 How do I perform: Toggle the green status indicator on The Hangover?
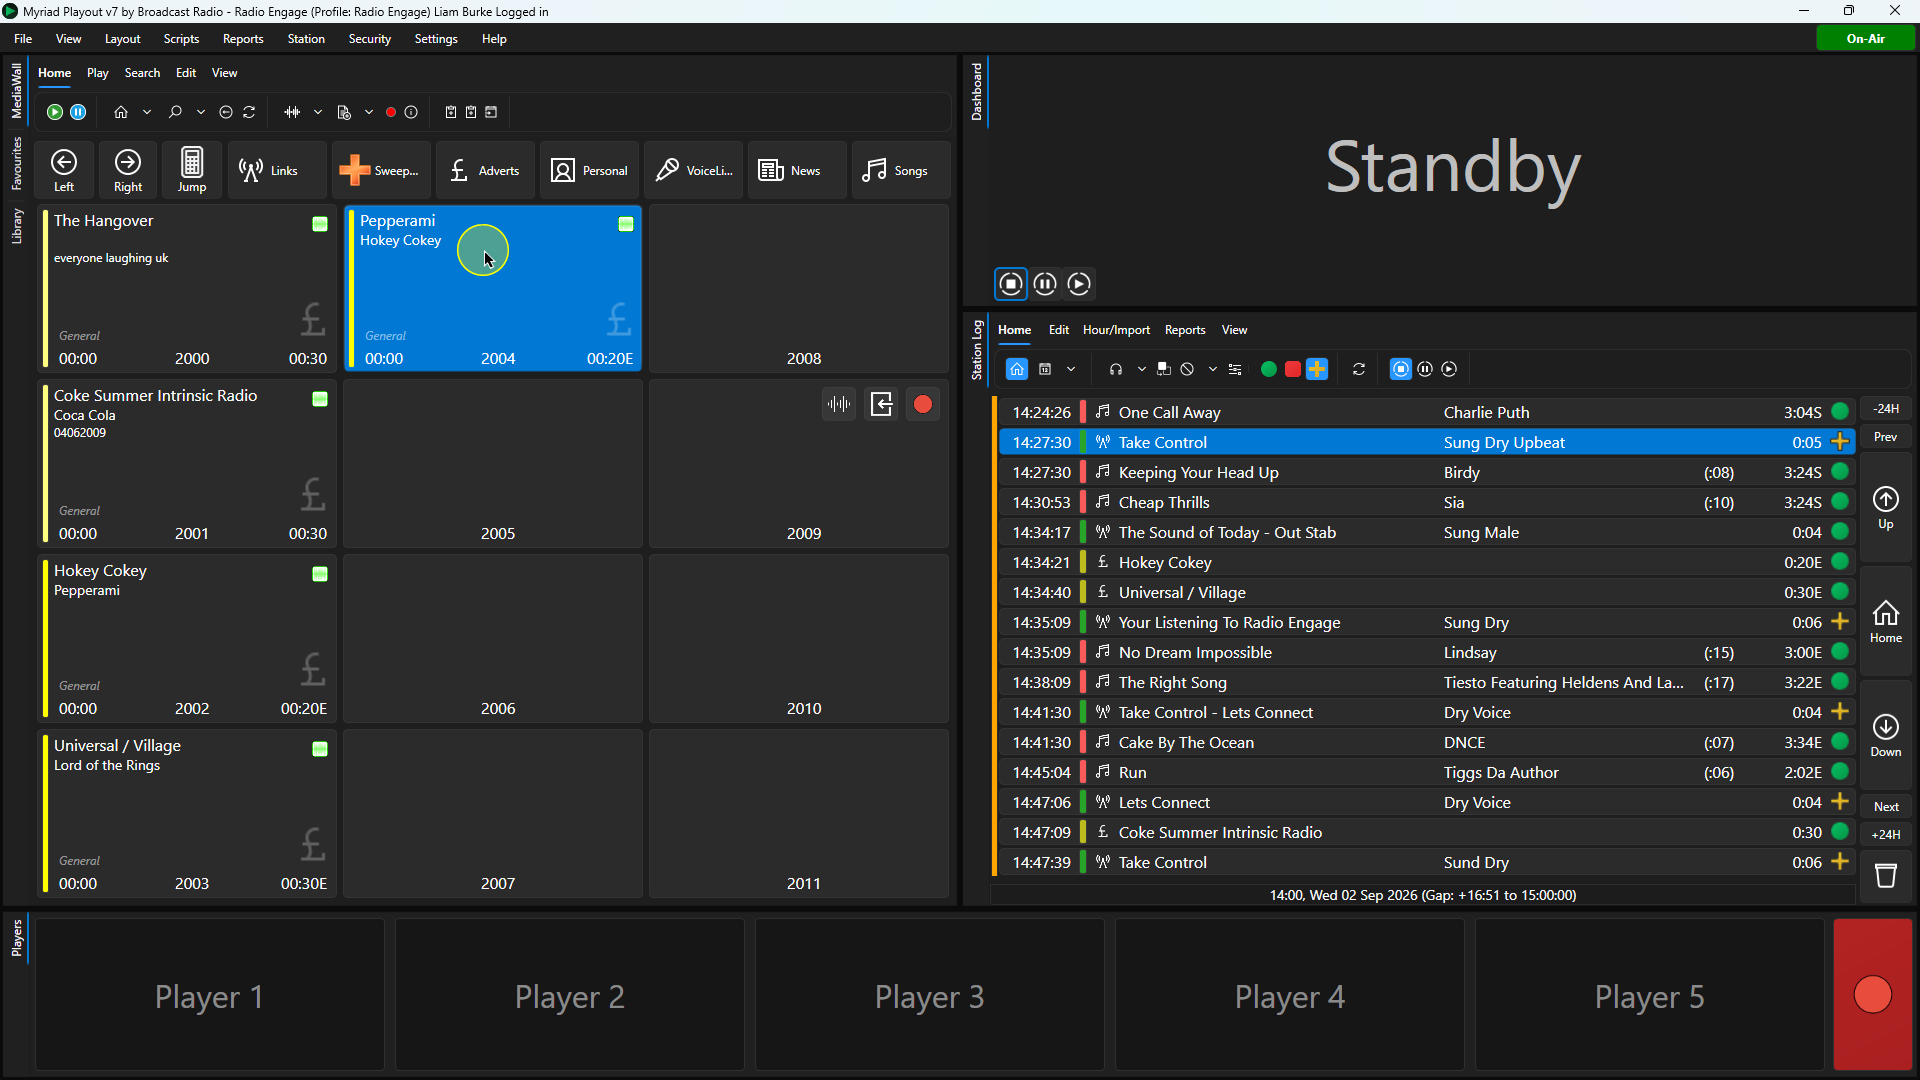pyautogui.click(x=320, y=224)
